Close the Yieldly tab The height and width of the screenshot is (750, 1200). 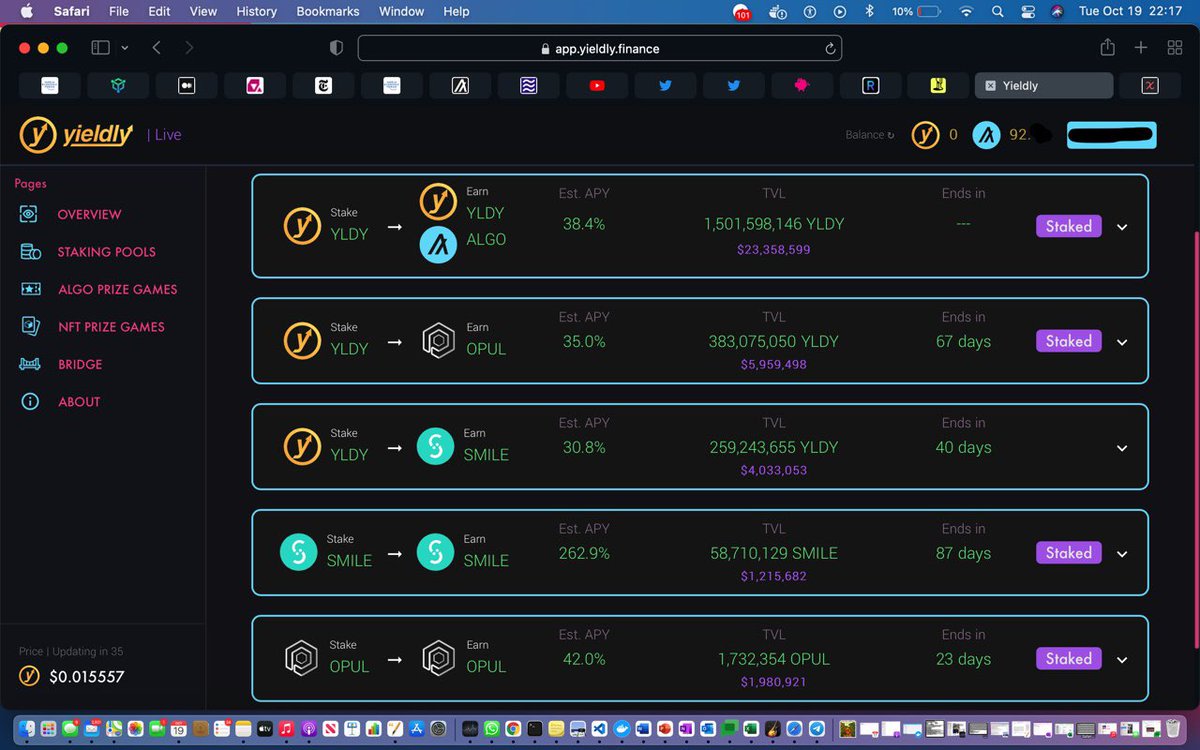click(x=990, y=86)
